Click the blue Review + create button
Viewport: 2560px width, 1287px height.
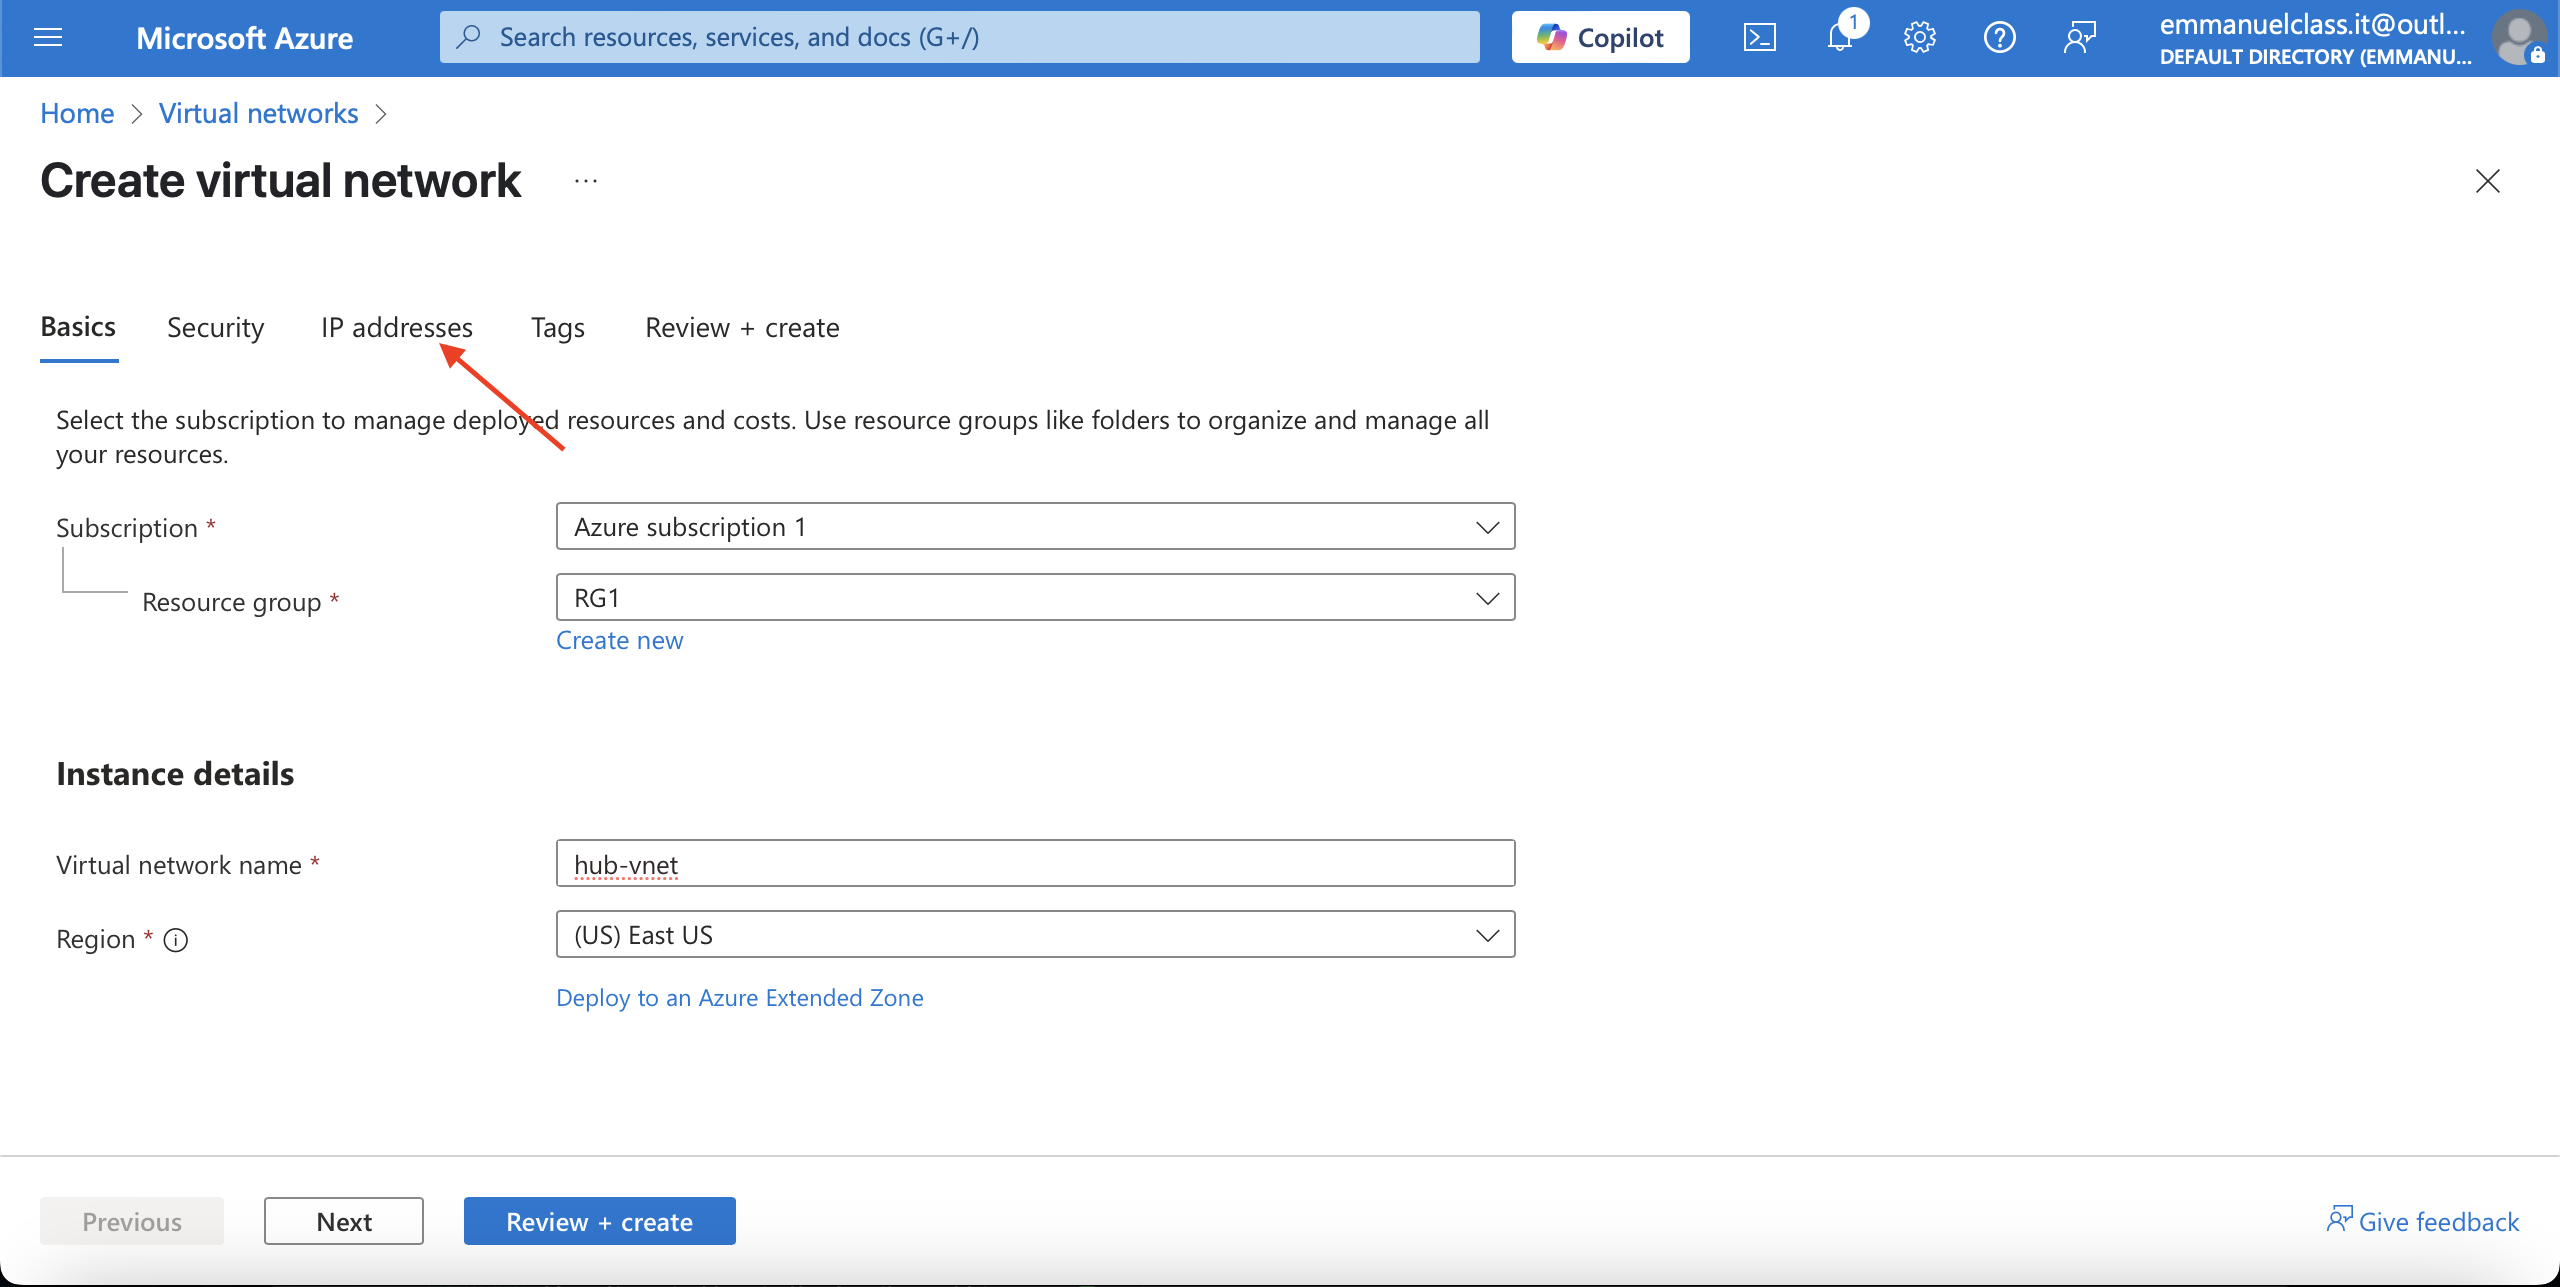tap(600, 1222)
